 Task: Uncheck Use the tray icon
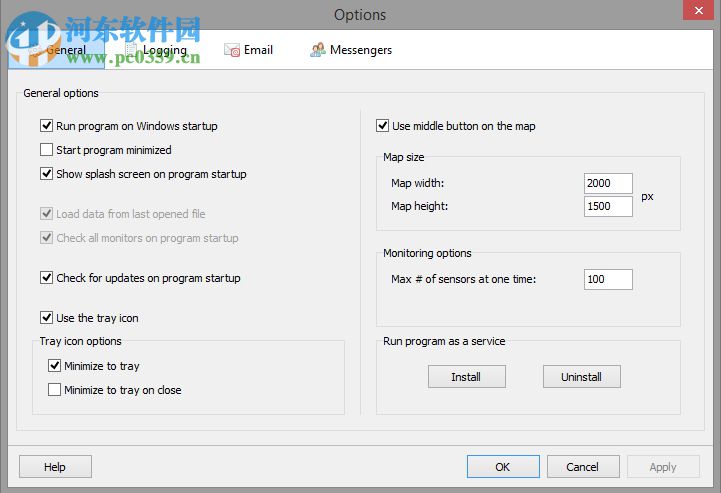click(x=46, y=317)
